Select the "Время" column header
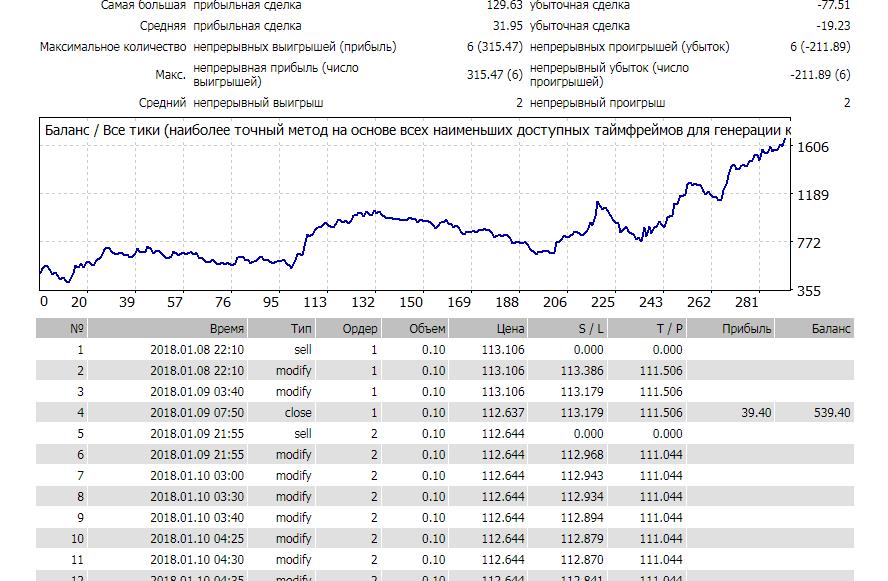Viewport: 888px width, 581px height. click(x=226, y=328)
